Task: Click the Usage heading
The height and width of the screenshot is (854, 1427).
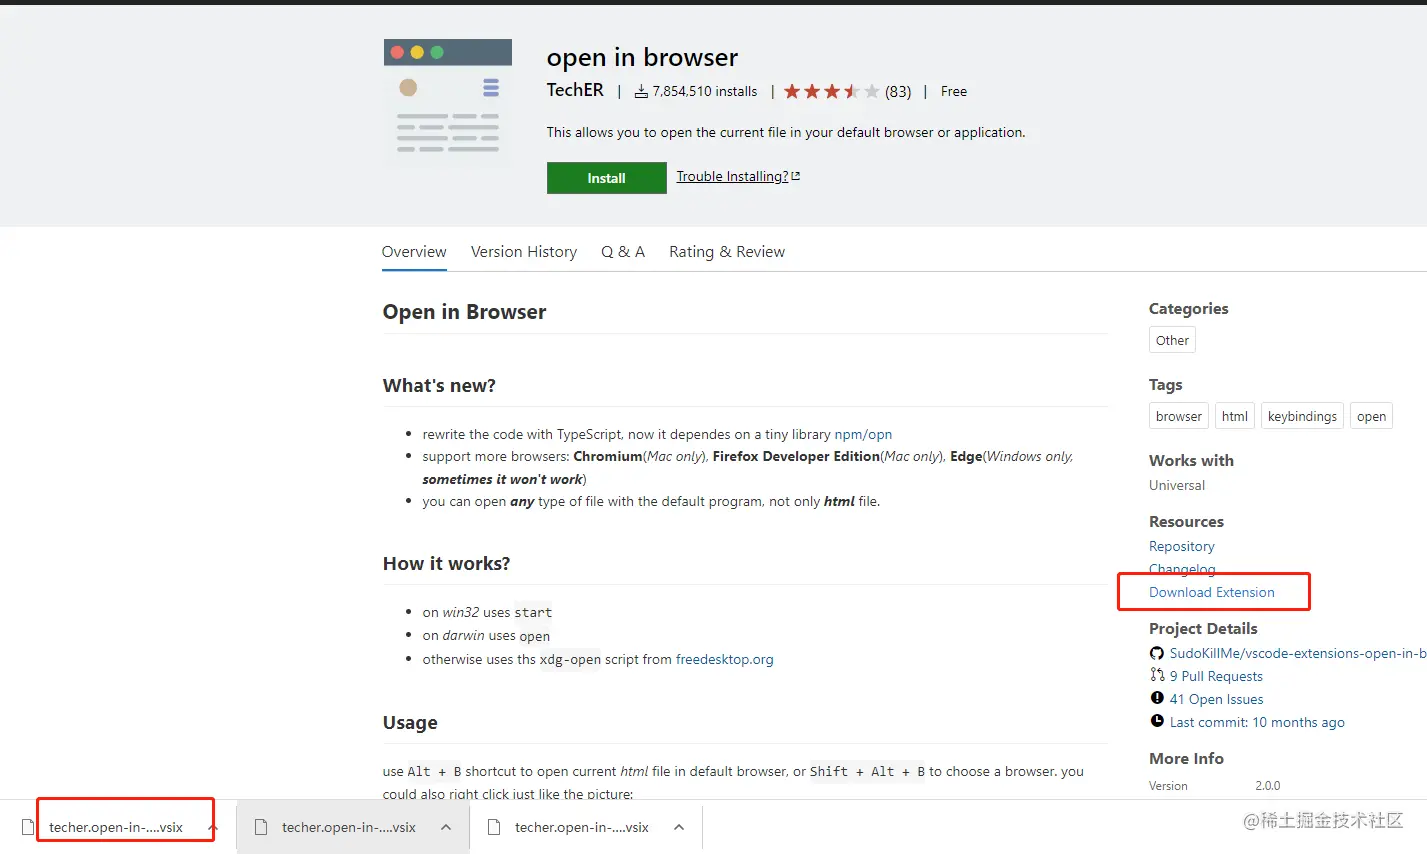Action: click(x=410, y=722)
